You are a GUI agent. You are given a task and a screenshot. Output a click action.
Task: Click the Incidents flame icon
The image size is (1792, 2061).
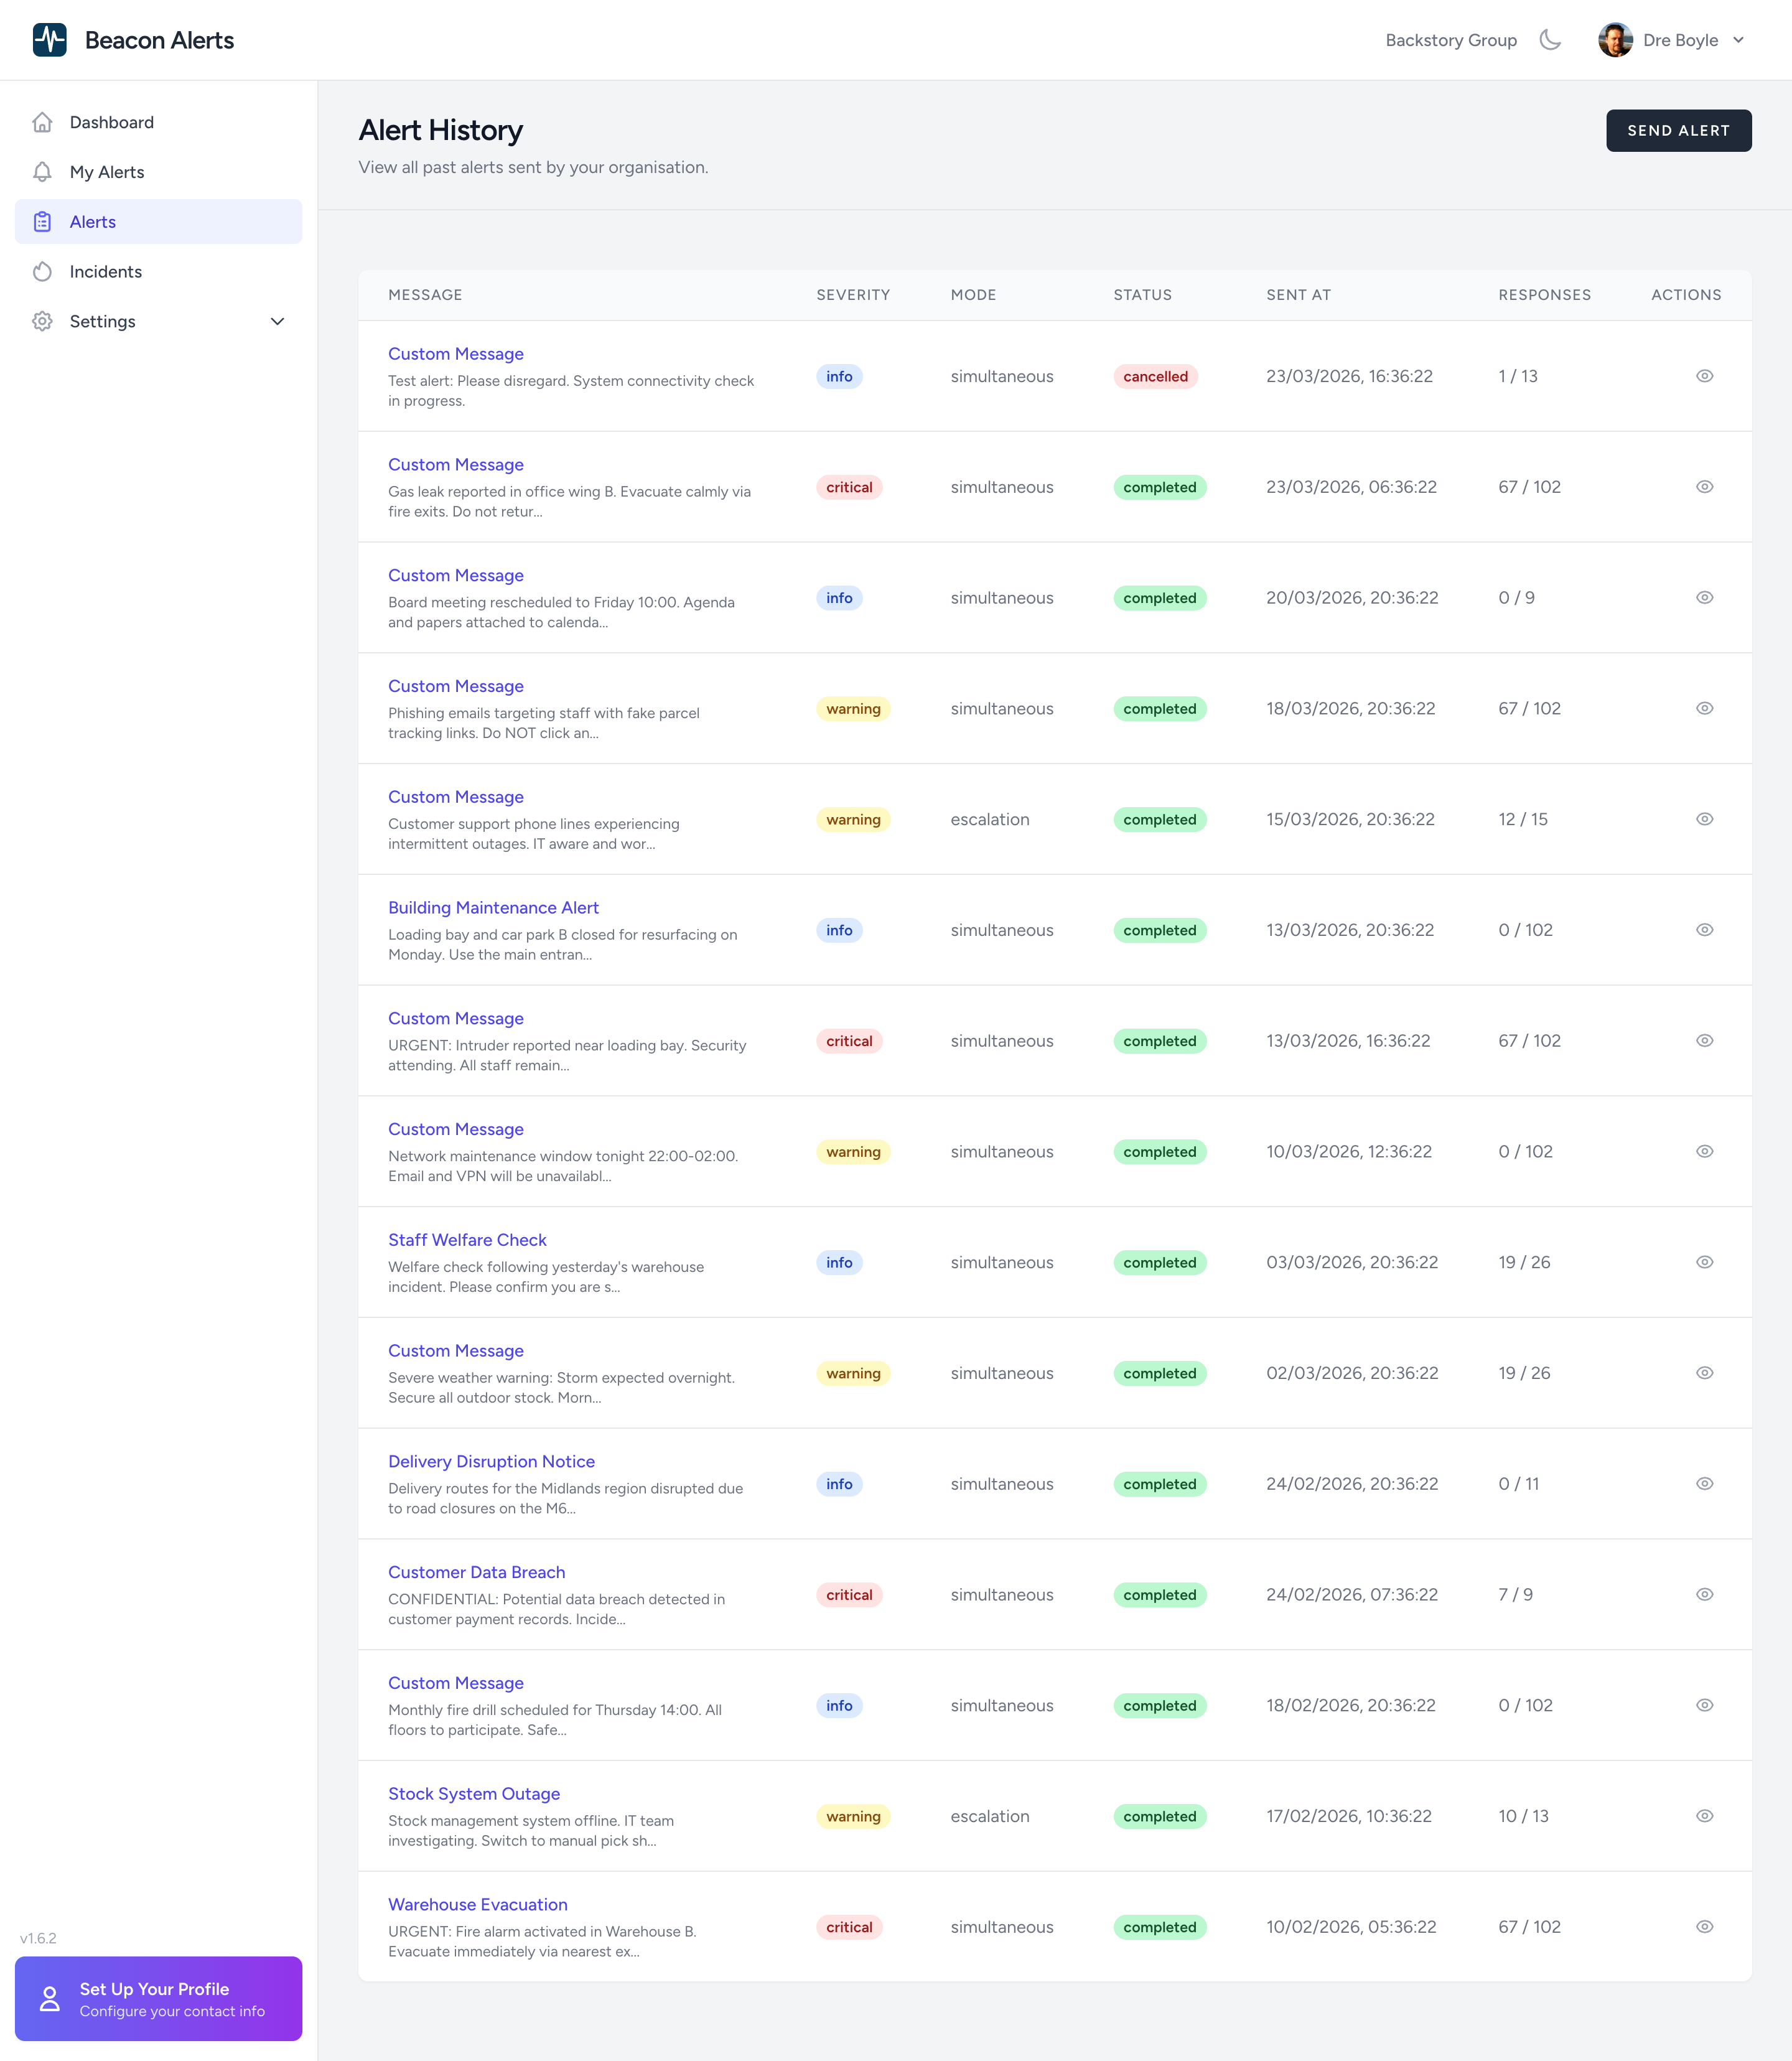pyautogui.click(x=42, y=272)
